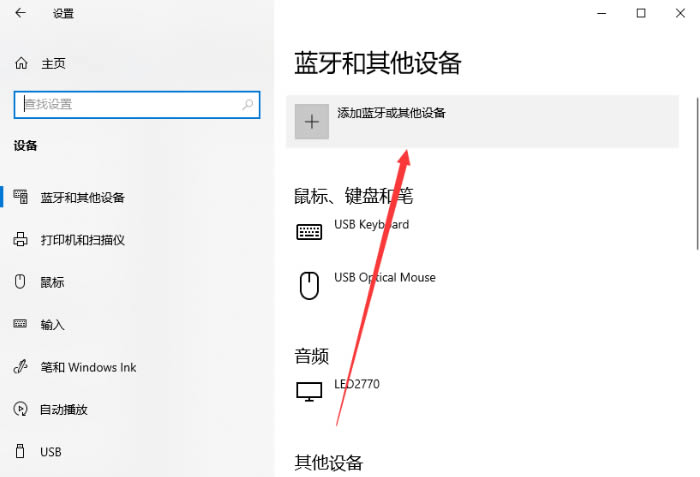Screen dimensions: 700x477
Task: Select the 打印机和扫描仪 printer icon
Action: coord(21,239)
